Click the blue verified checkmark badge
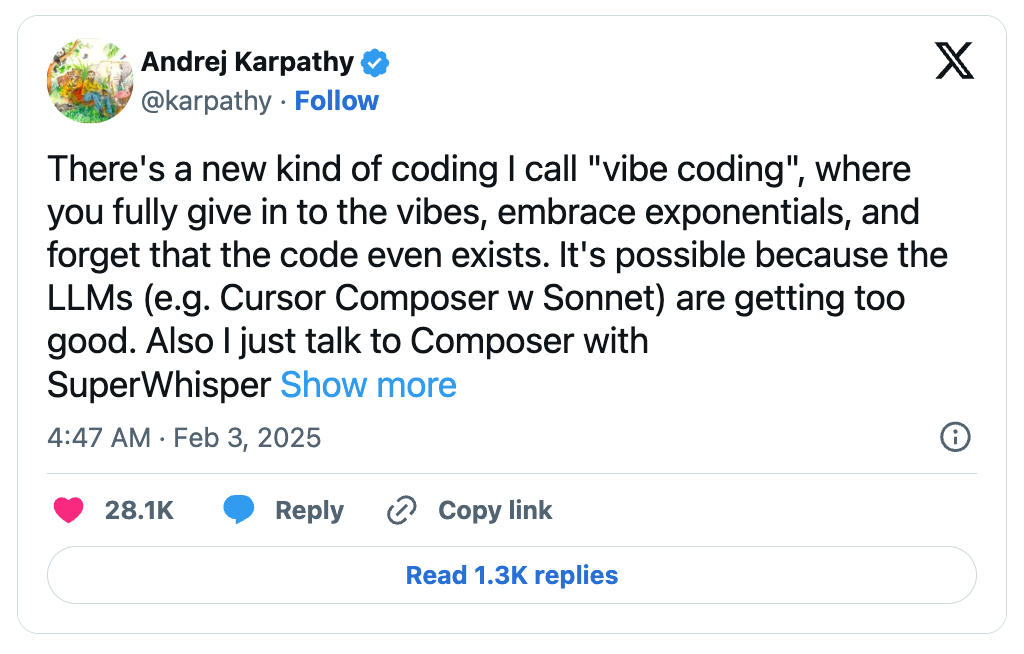 (x=375, y=63)
